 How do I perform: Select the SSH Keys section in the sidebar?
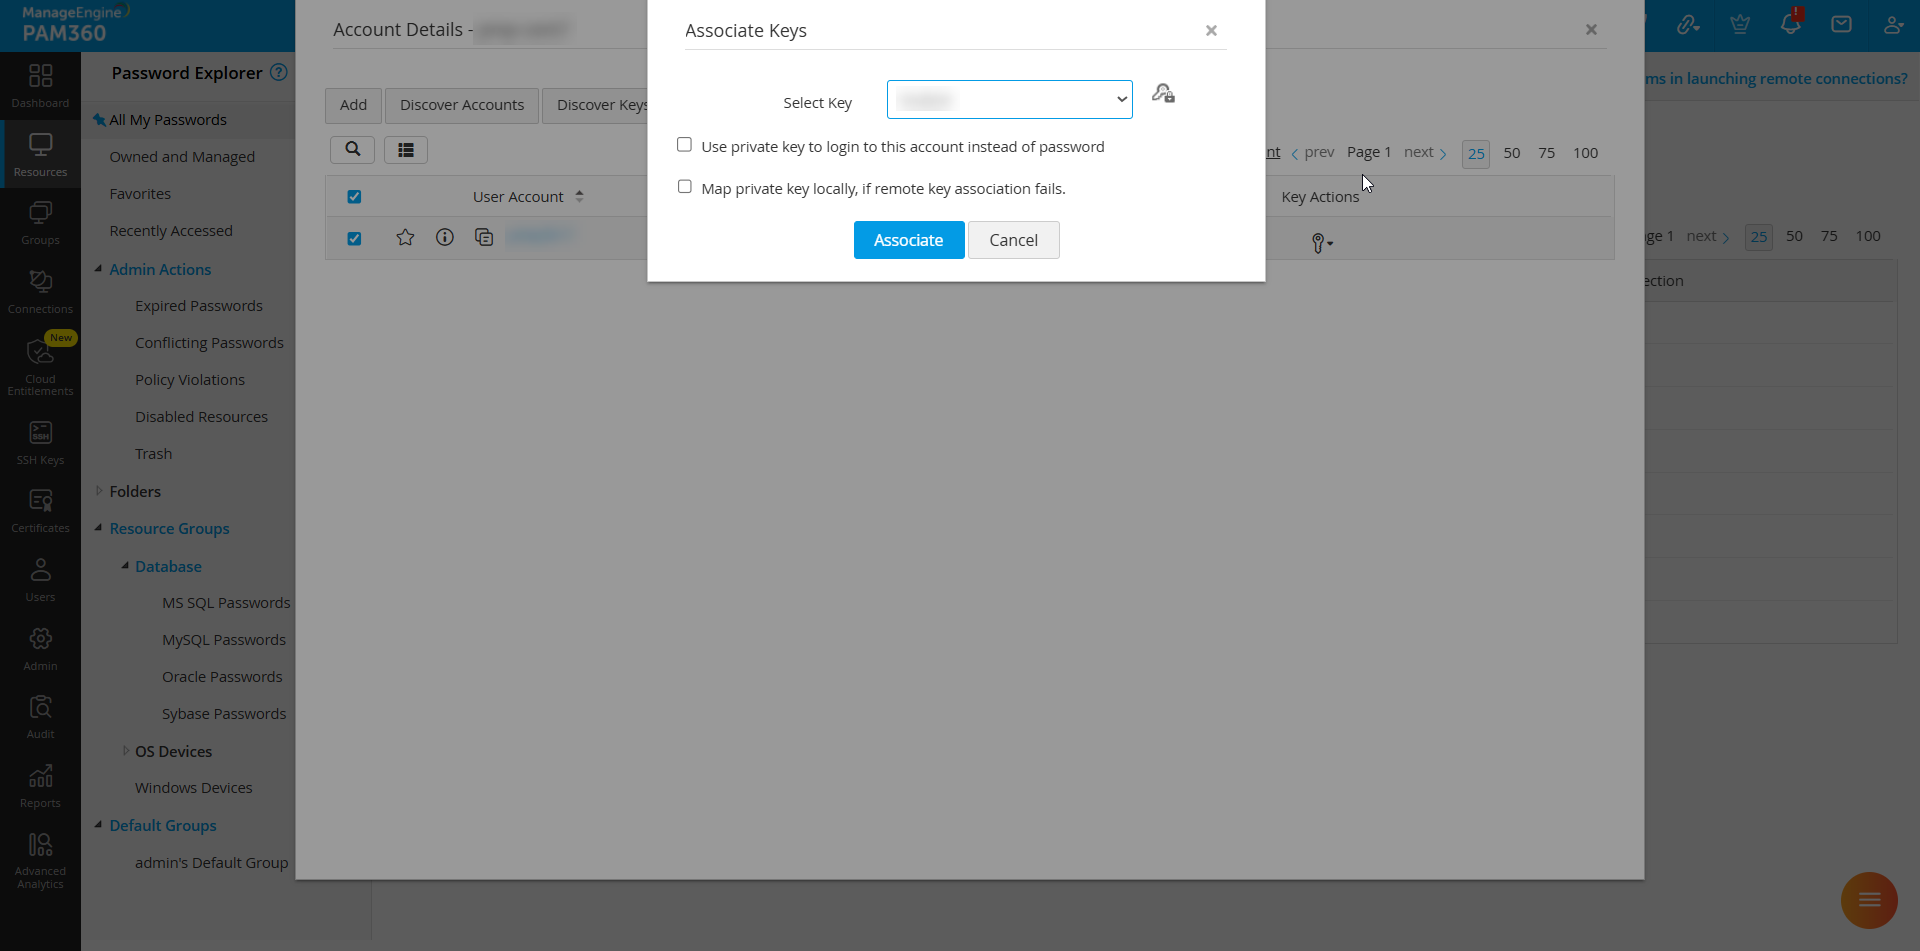pyautogui.click(x=40, y=440)
